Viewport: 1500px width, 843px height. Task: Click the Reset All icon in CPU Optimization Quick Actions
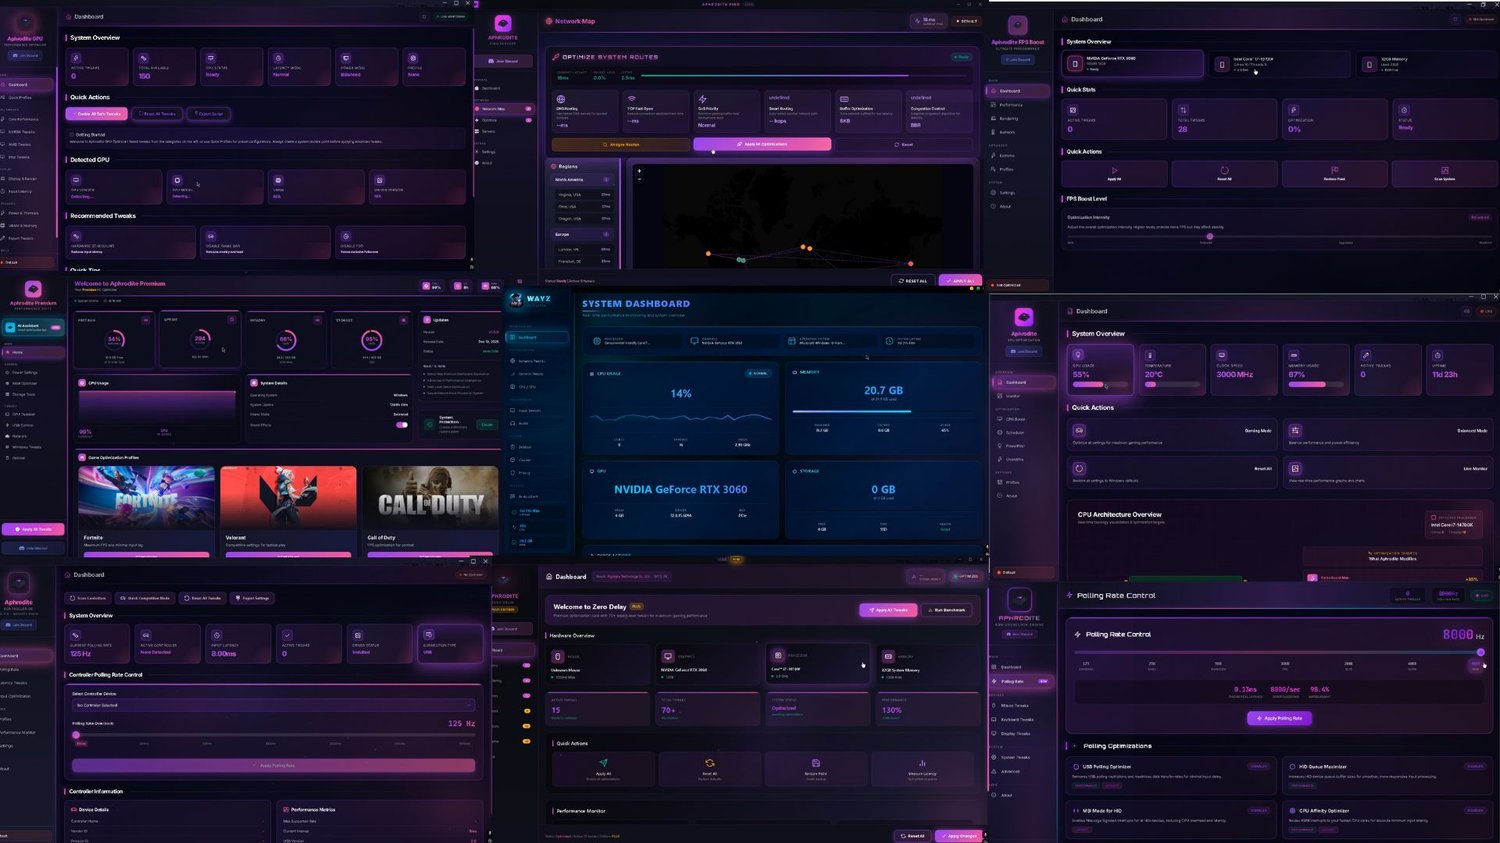click(1080, 468)
